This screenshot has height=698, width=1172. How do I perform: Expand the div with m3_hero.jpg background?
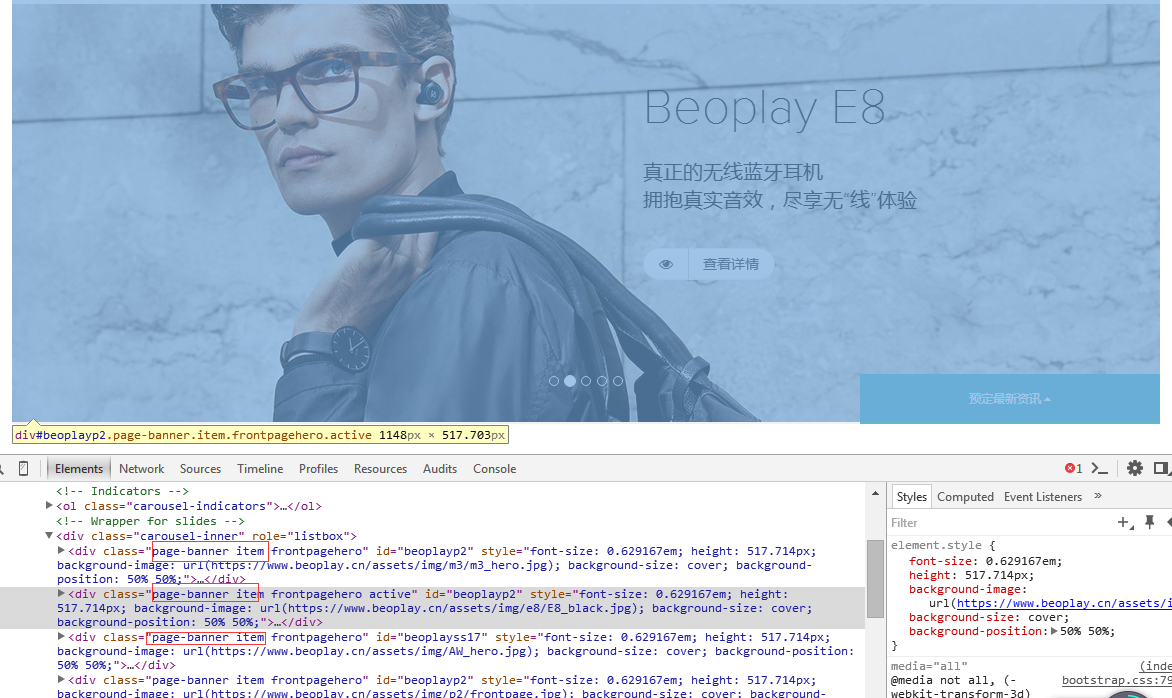[x=61, y=551]
